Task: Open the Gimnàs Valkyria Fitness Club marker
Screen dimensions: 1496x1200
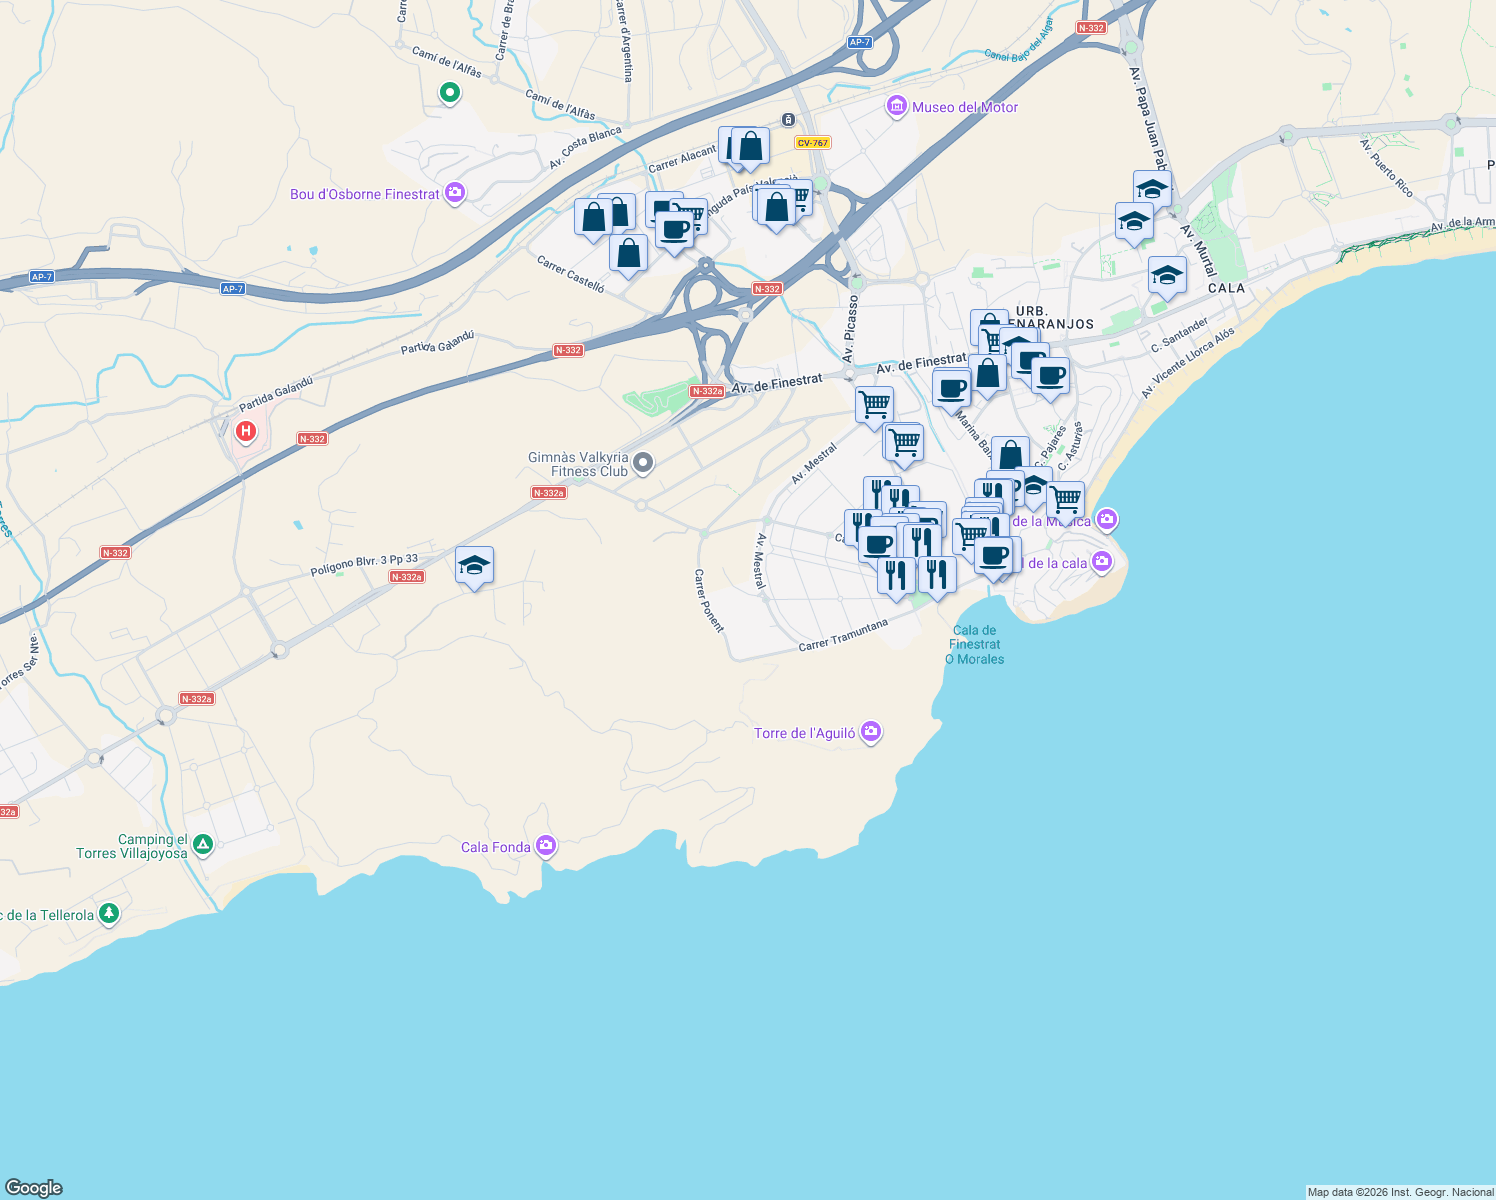Action: pos(641,463)
